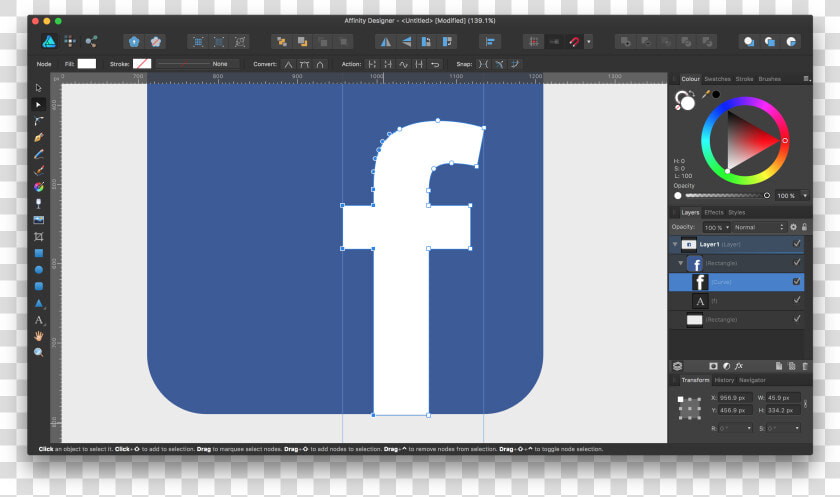
Task: Switch to the Pixel Persona
Action: 70,42
